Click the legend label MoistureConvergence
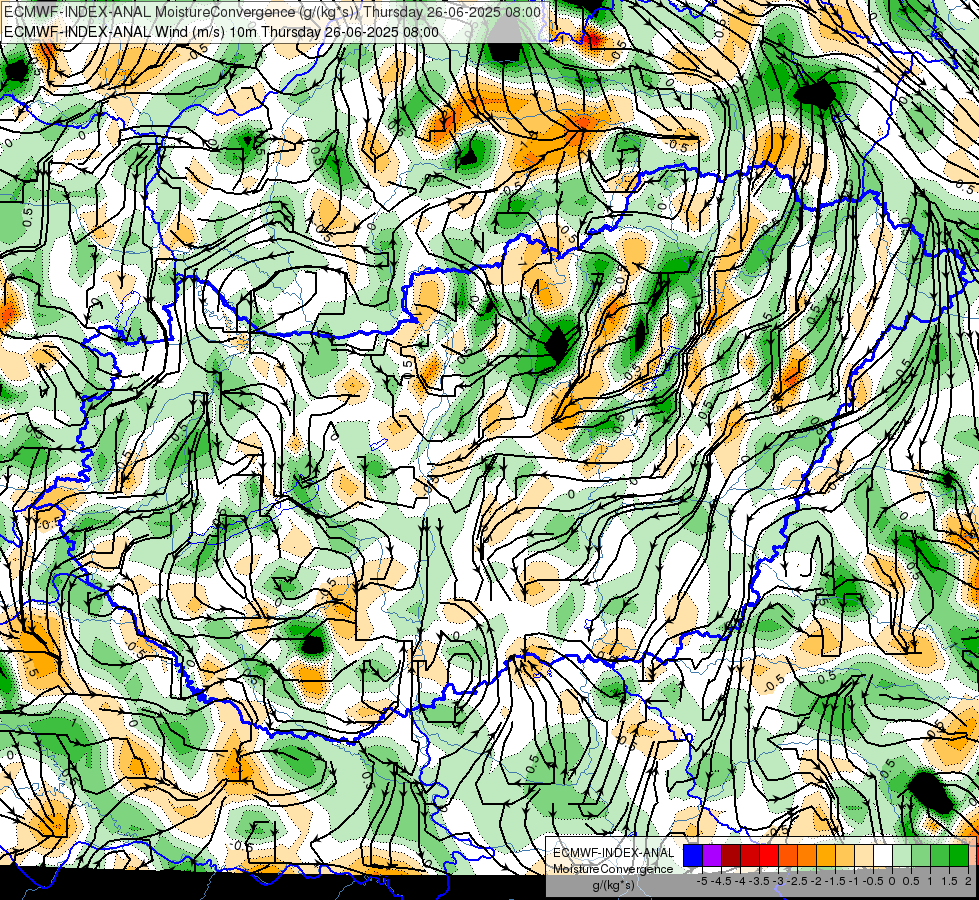 [613, 869]
